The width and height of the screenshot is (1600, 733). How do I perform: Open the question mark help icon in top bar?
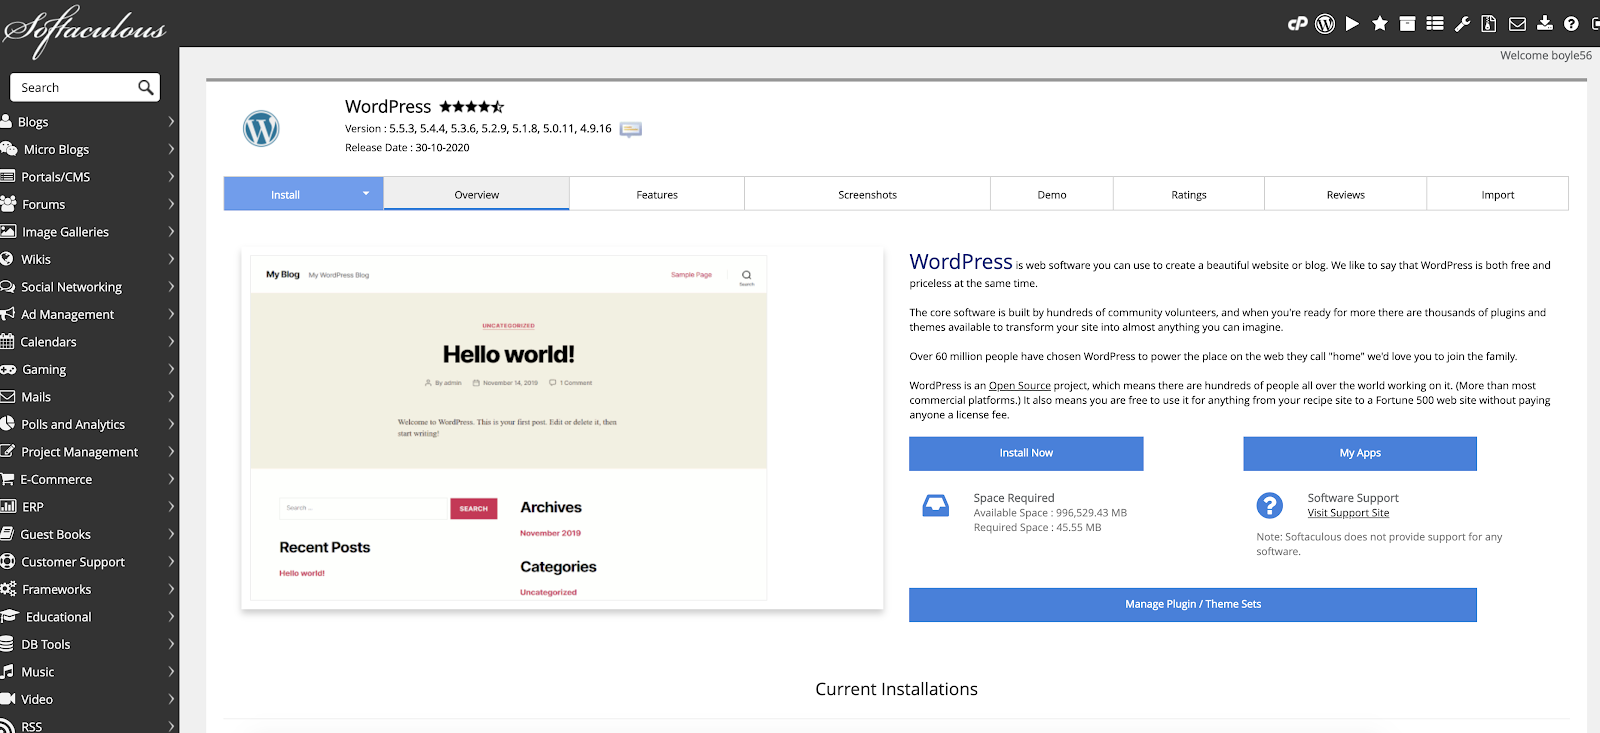pos(1571,24)
